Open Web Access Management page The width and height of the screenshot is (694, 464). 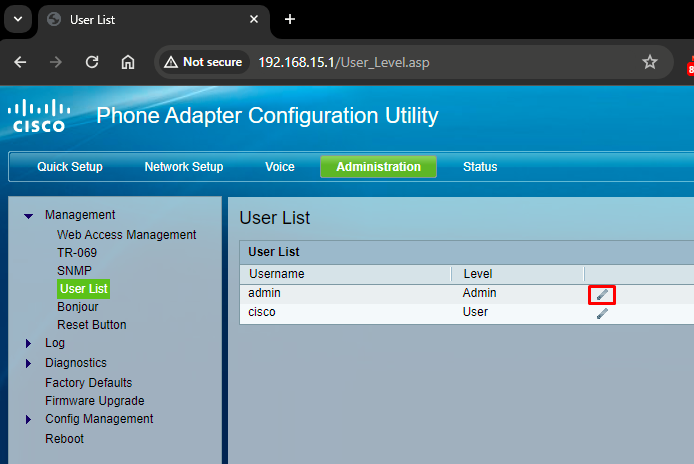pyautogui.click(x=127, y=235)
